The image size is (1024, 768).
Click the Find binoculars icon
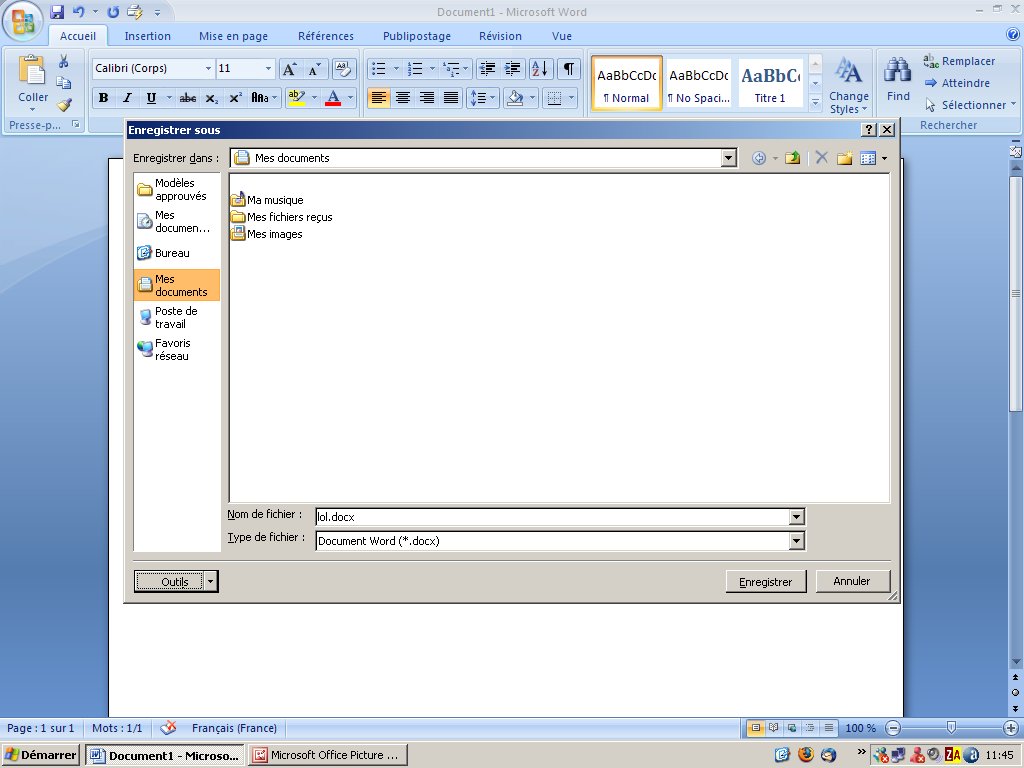(x=898, y=70)
